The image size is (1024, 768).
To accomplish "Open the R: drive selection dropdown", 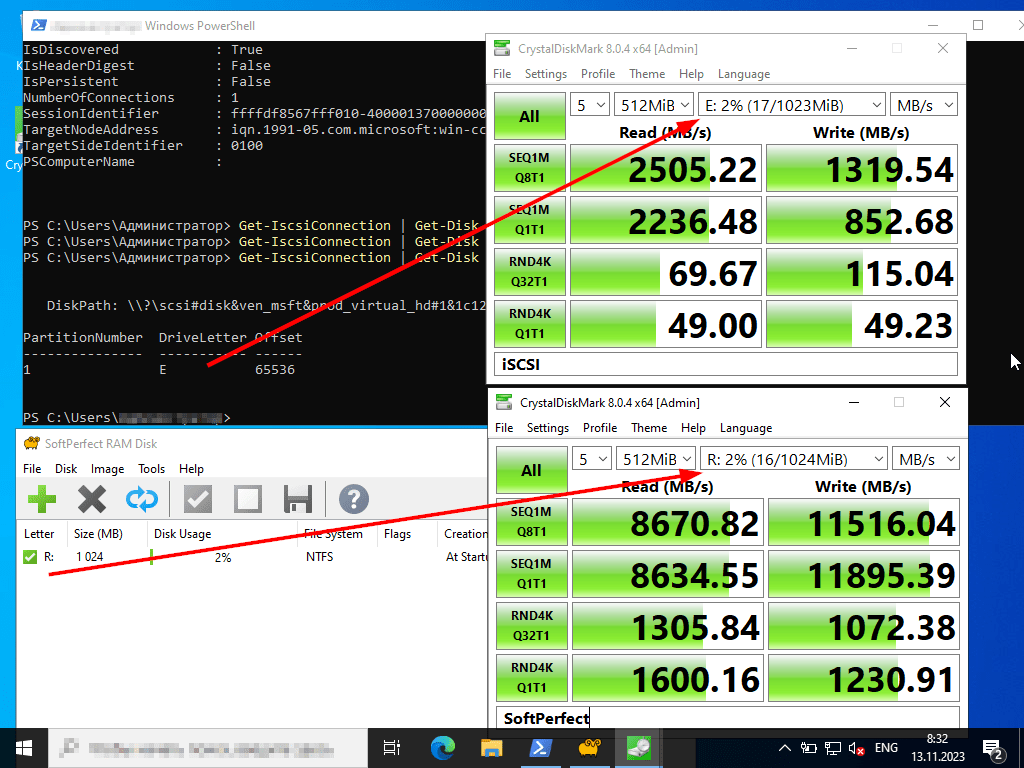I will pos(793,459).
